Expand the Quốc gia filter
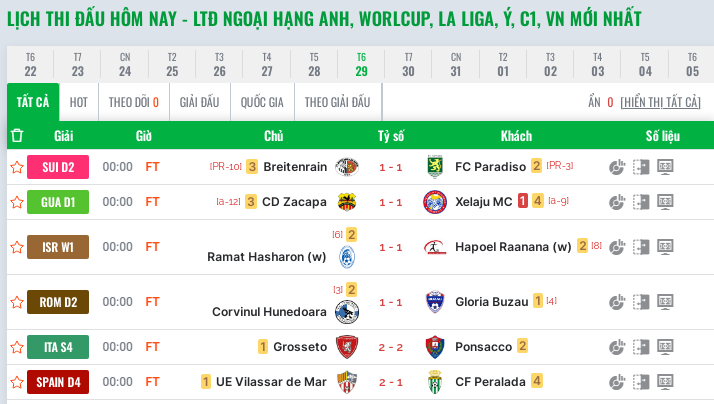 point(262,102)
